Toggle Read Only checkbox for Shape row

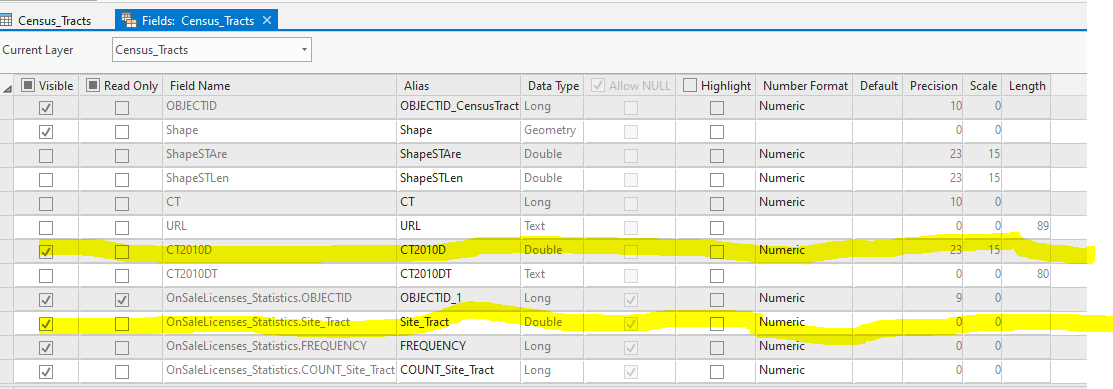pos(122,131)
